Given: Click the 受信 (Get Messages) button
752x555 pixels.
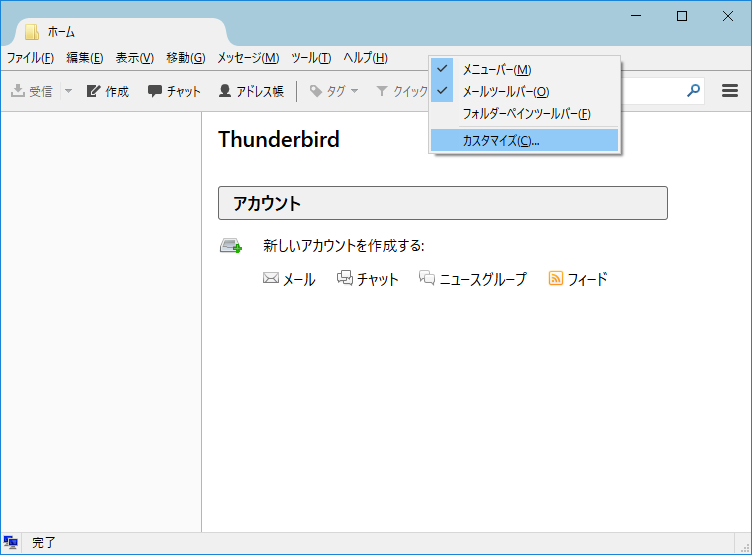Looking at the screenshot, I should pyautogui.click(x=32, y=91).
